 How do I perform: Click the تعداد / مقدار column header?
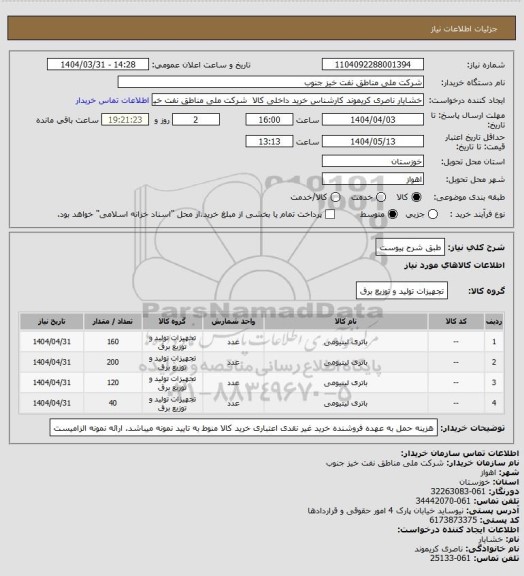coord(112,321)
